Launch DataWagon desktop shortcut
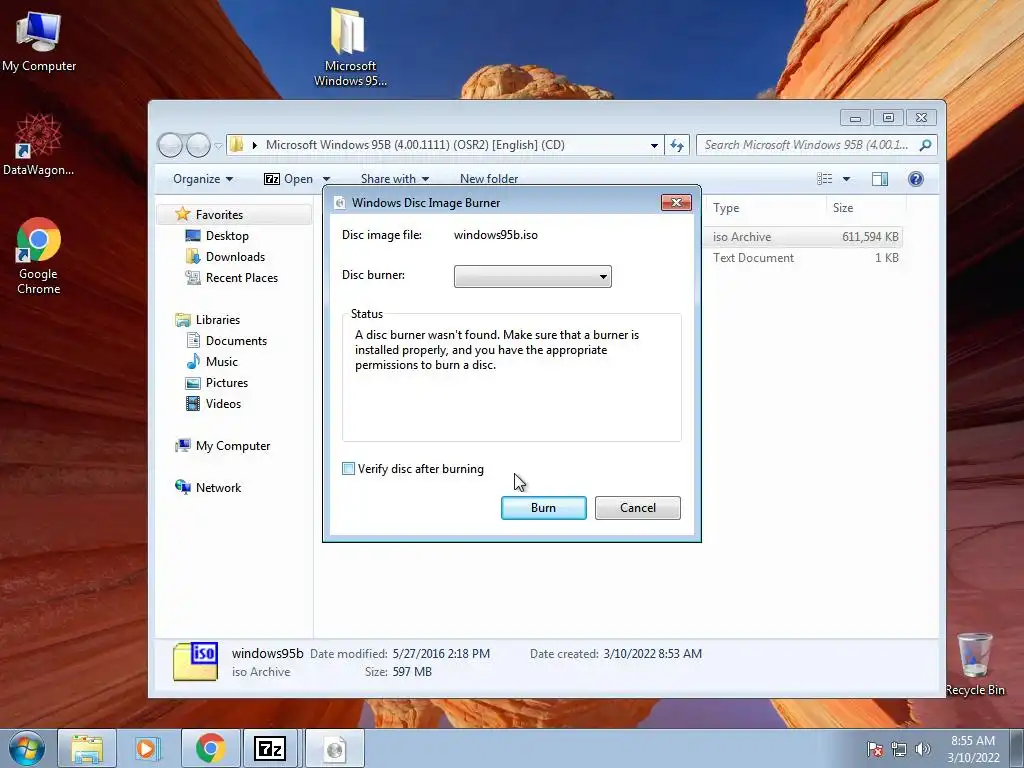 tap(39, 145)
